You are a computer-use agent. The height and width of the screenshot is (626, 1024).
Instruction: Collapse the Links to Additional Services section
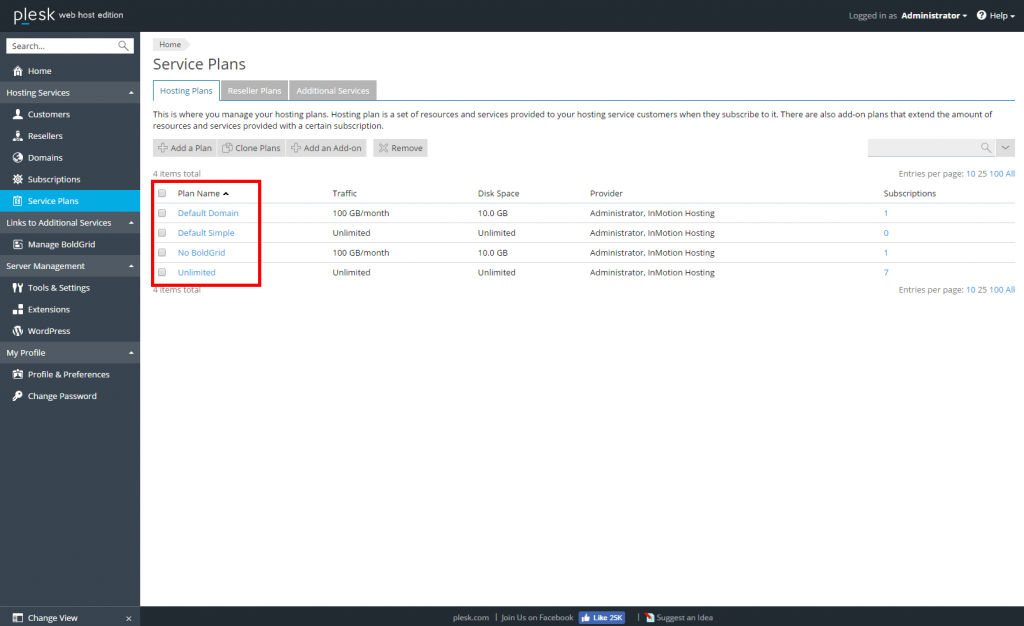[x=131, y=223]
